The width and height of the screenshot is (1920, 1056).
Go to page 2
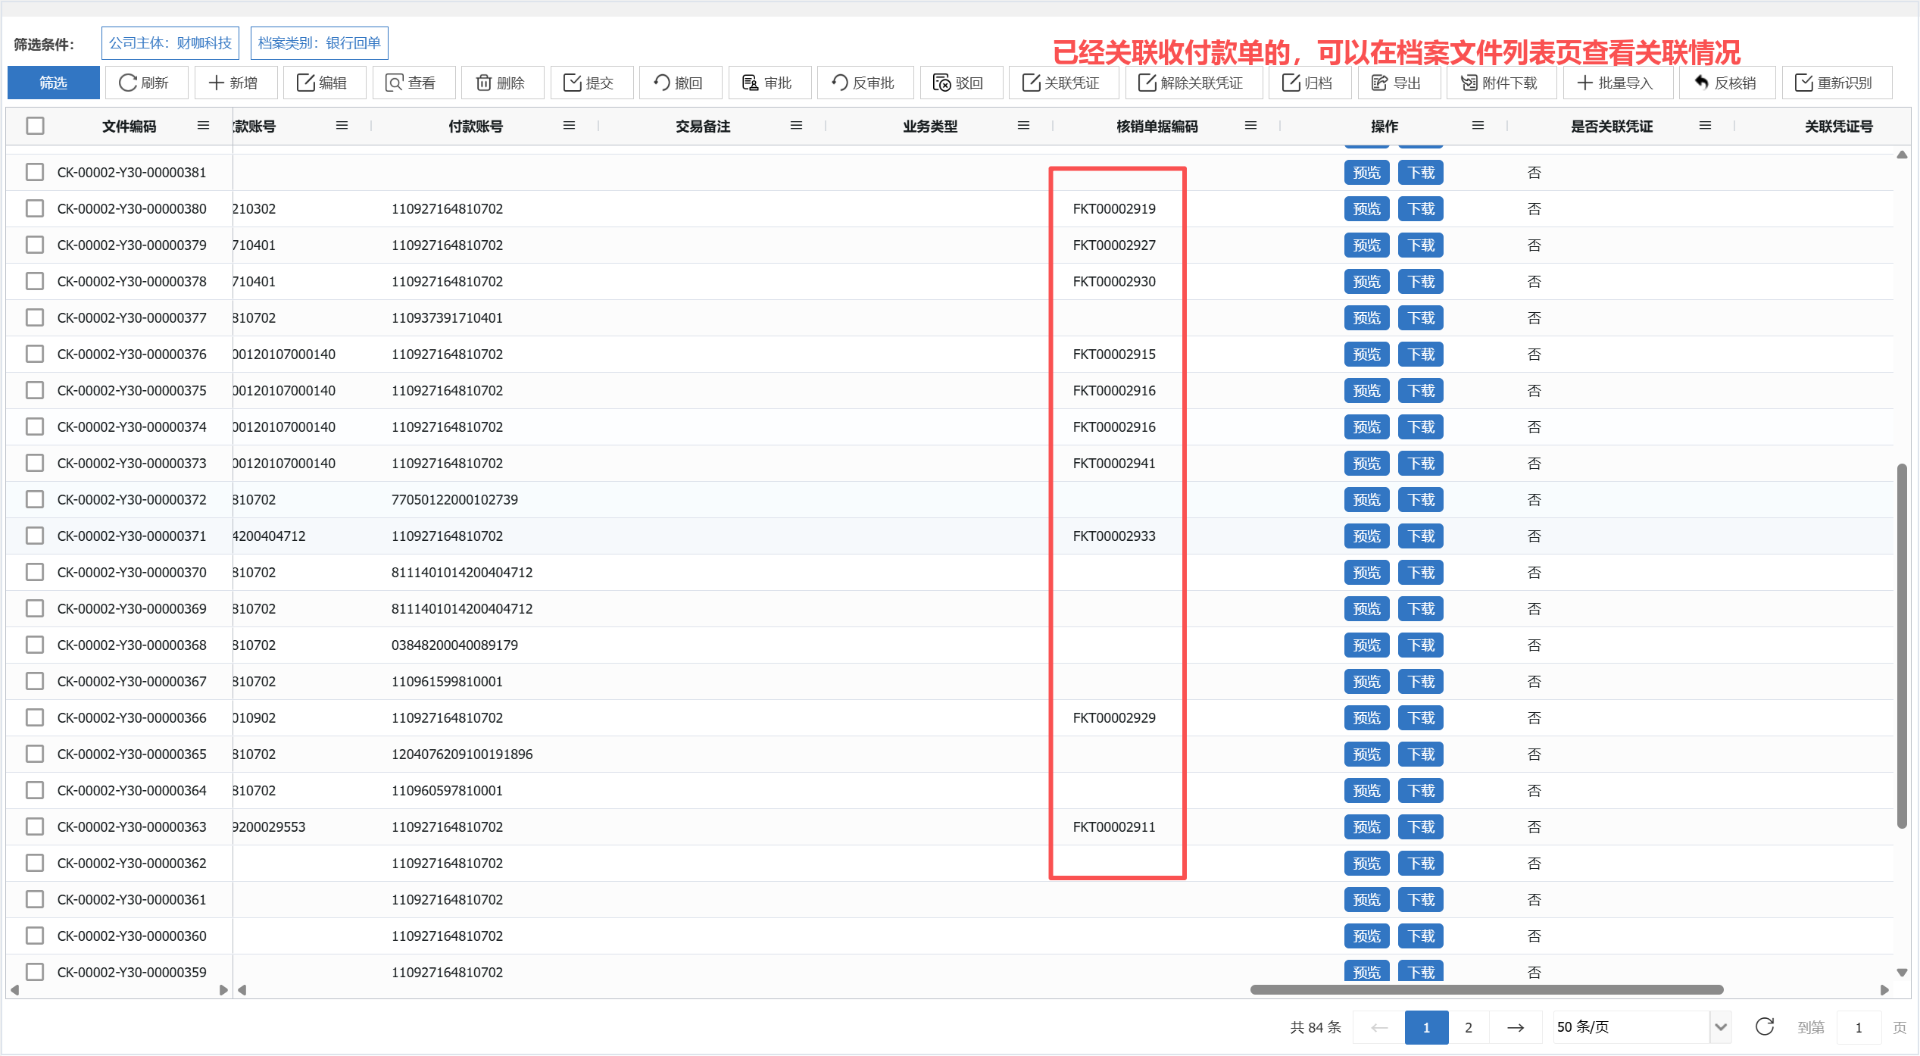(x=1468, y=1027)
